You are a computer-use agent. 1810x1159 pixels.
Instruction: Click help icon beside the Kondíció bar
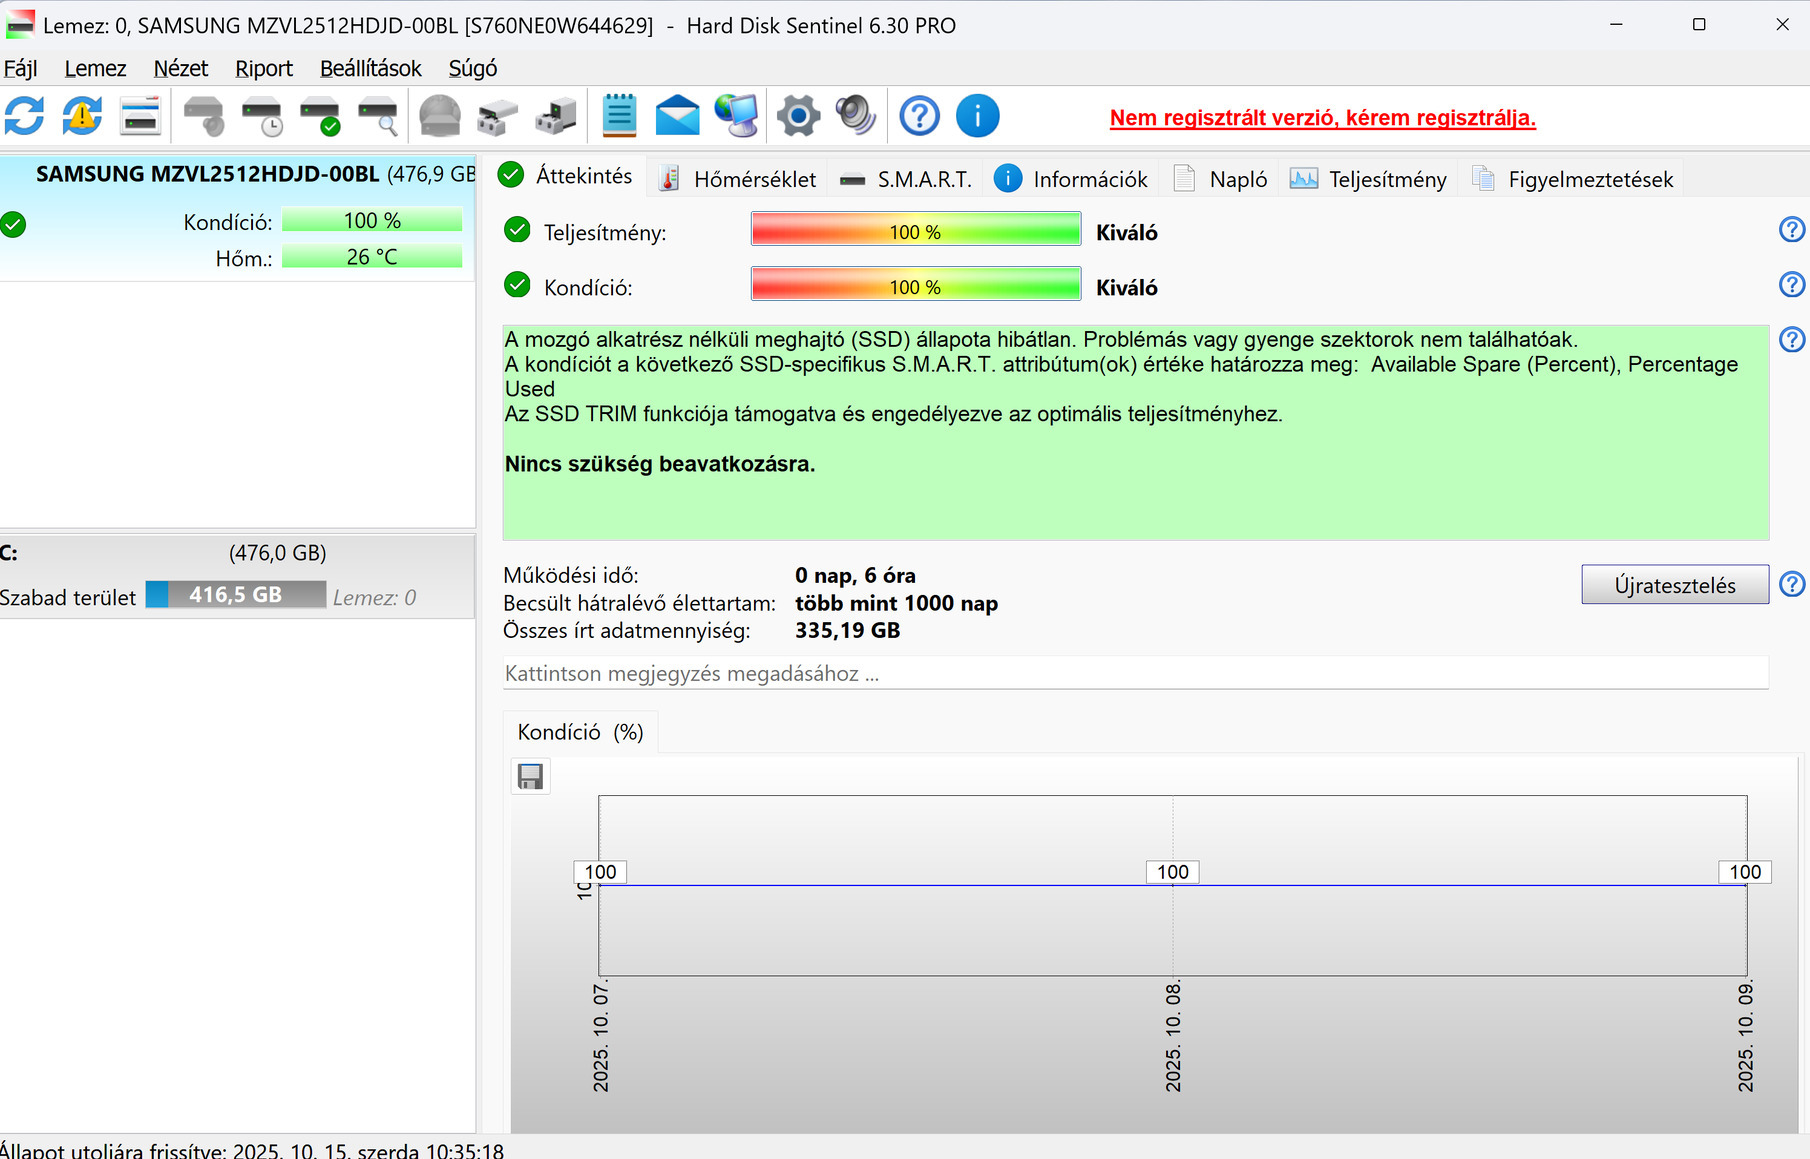tap(1791, 285)
